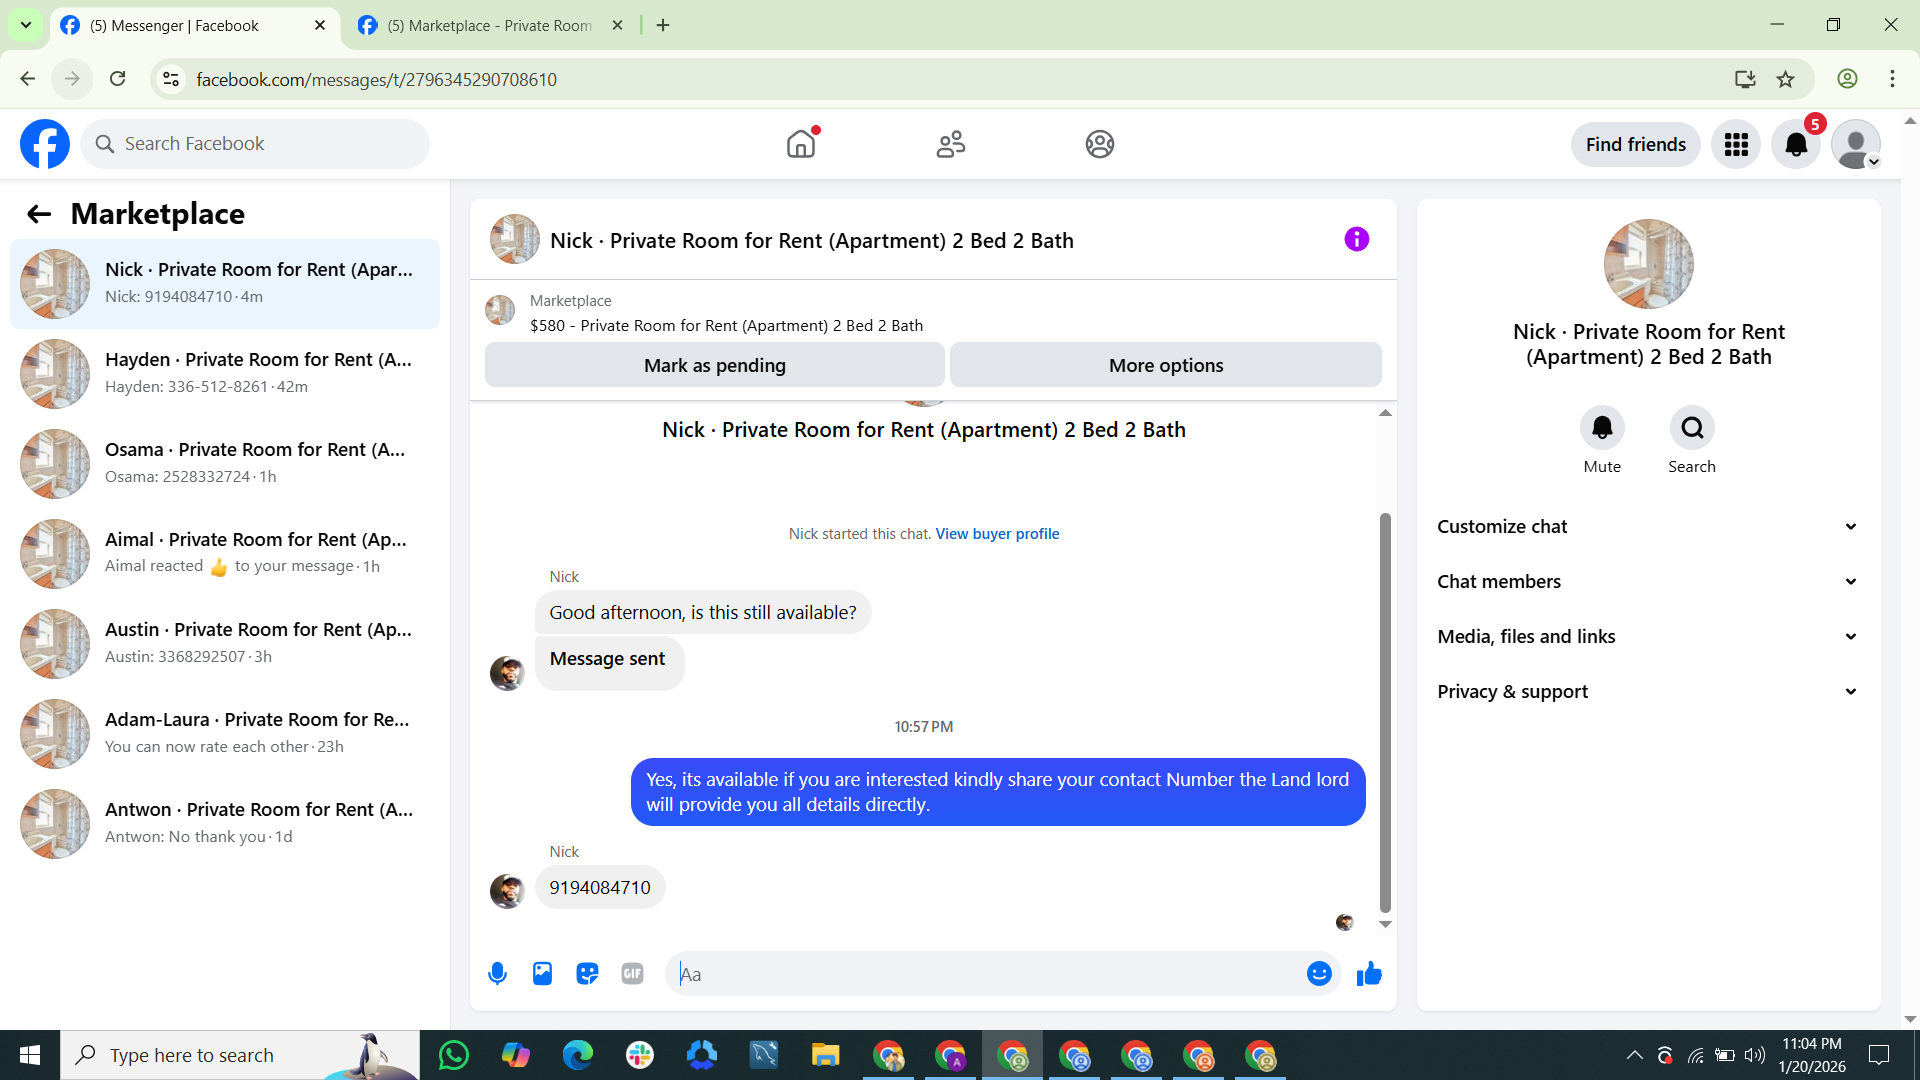Open the Facebook logo home link
The height and width of the screenshot is (1080, 1920).
point(45,144)
